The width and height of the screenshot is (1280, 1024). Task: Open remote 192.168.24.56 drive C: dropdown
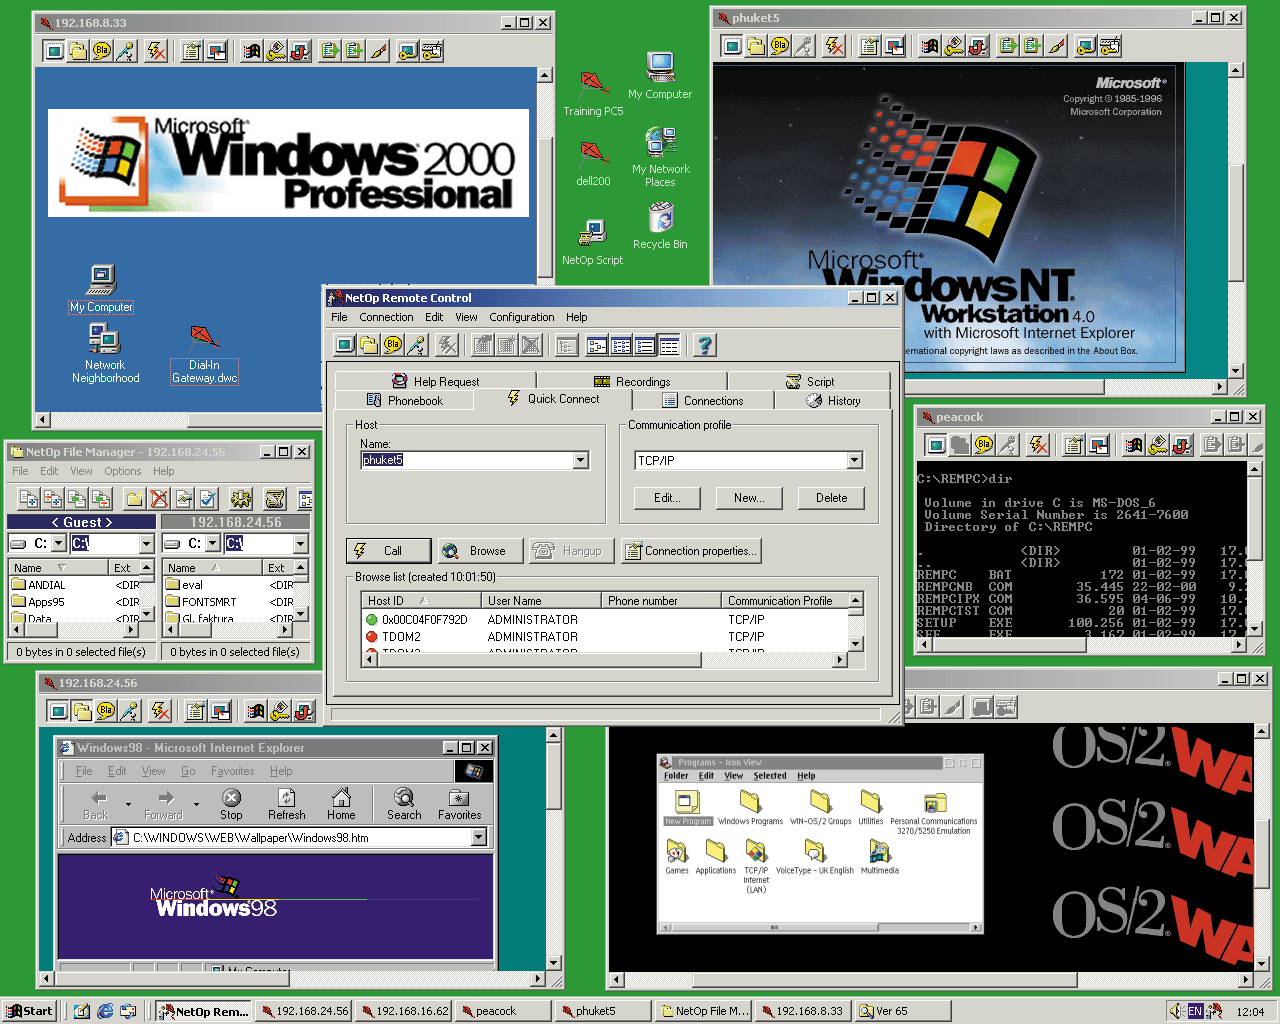(213, 543)
